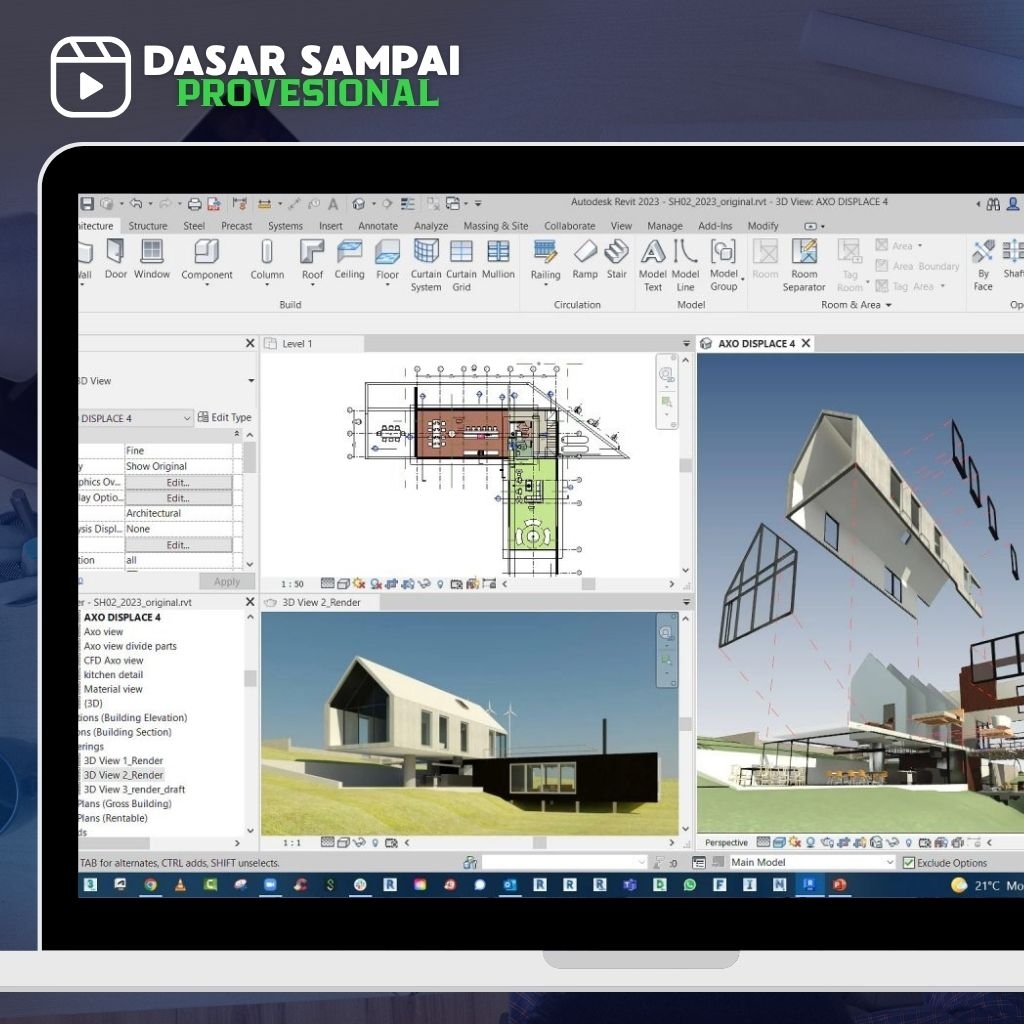Select the By Face opening tool

click(x=983, y=264)
